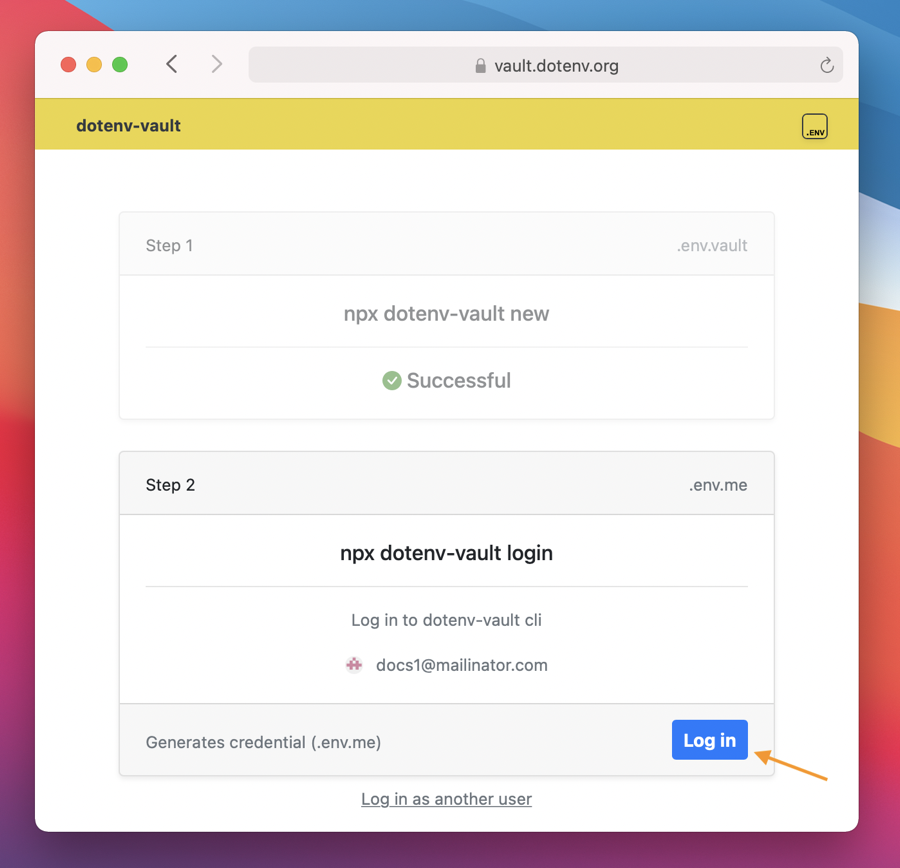This screenshot has width=900, height=868.
Task: Click the Generates credential (.env.me) text
Action: click(x=262, y=742)
